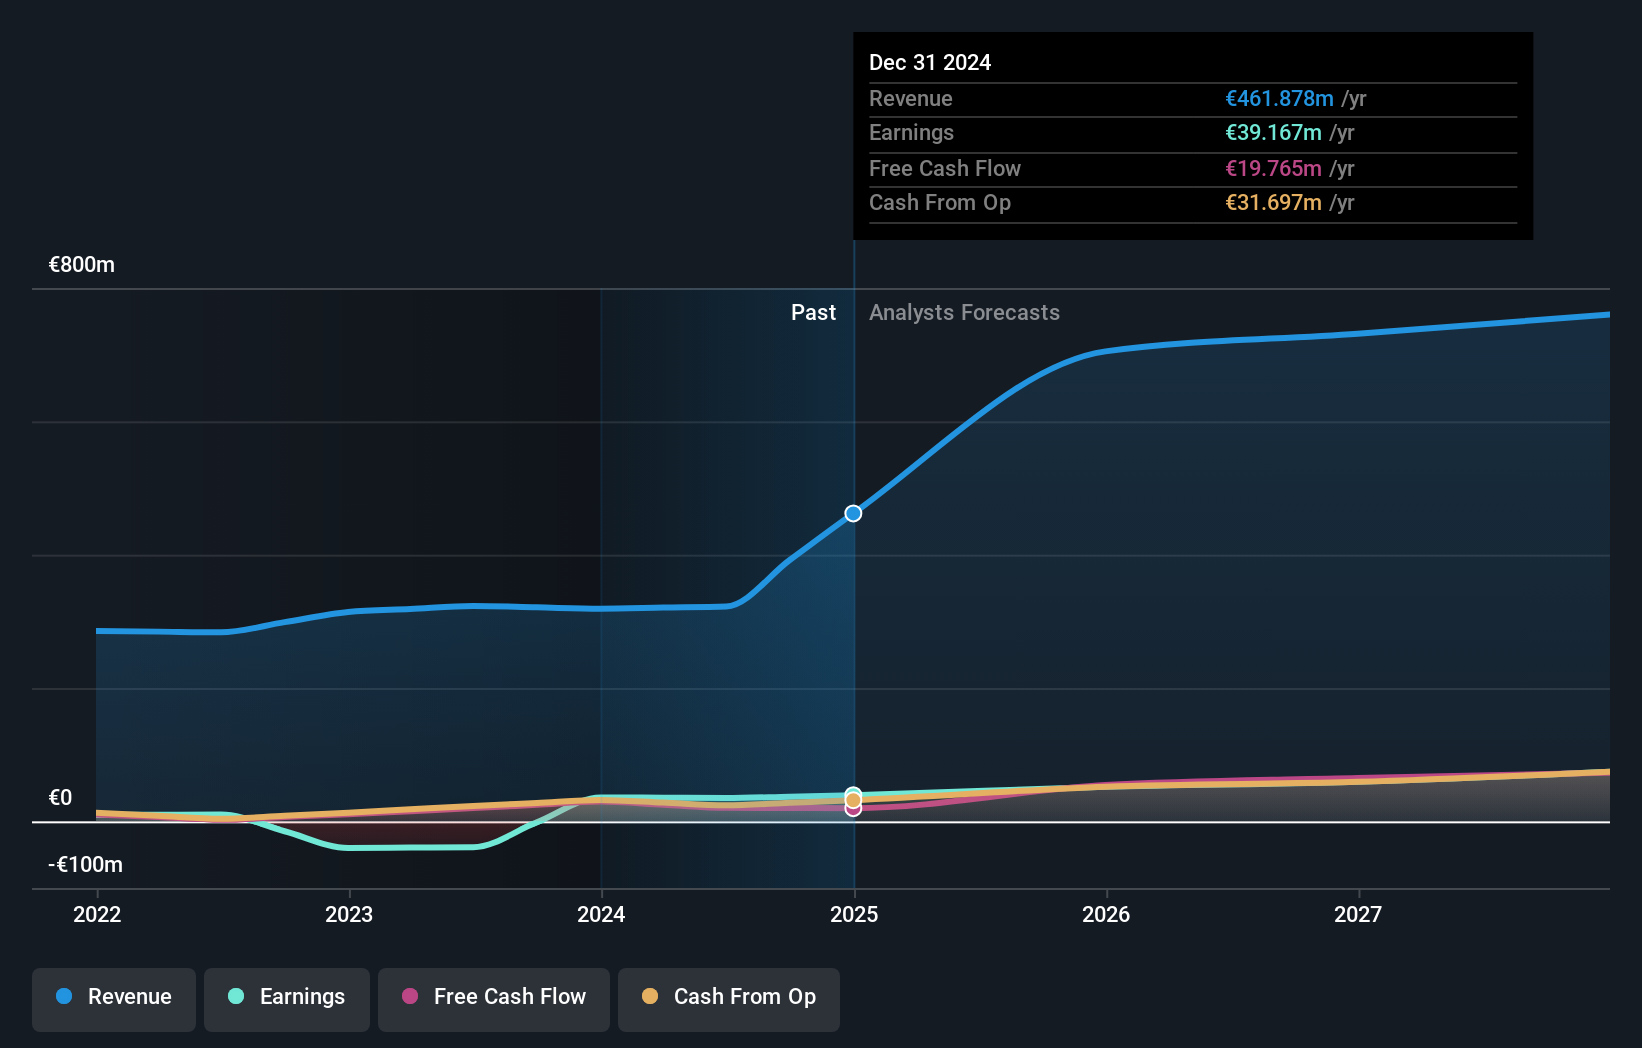Click the 2024 x-axis label
This screenshot has width=1642, height=1048.
tap(601, 914)
